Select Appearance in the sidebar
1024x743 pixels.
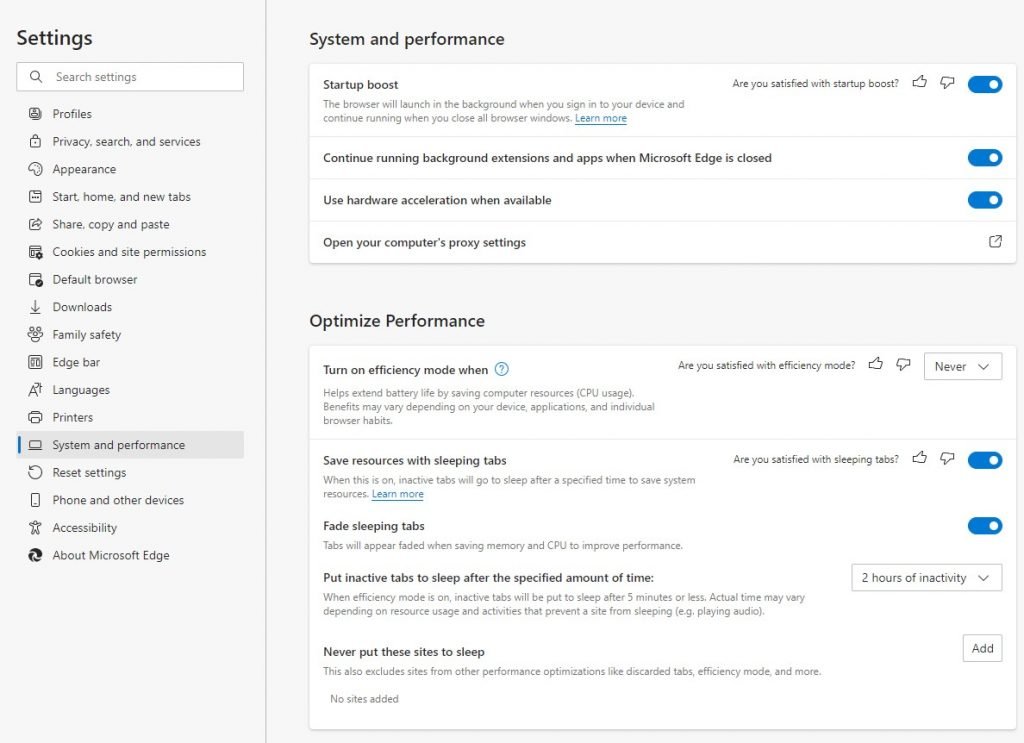coord(131,169)
